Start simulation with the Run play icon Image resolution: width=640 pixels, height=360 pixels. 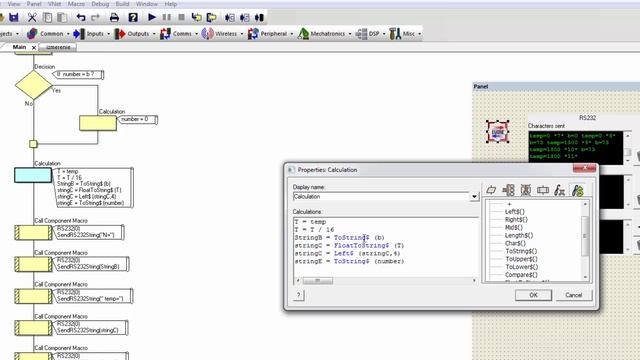152,18
